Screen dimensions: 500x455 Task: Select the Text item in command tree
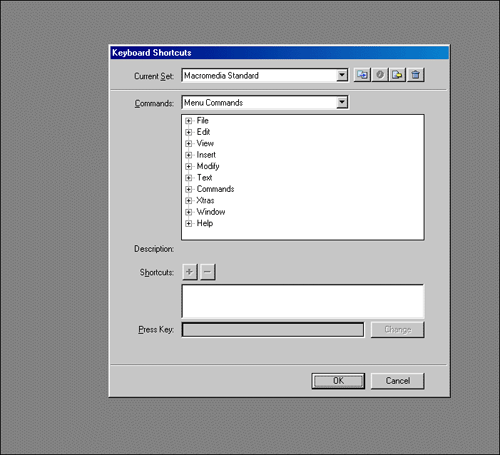[x=204, y=178]
